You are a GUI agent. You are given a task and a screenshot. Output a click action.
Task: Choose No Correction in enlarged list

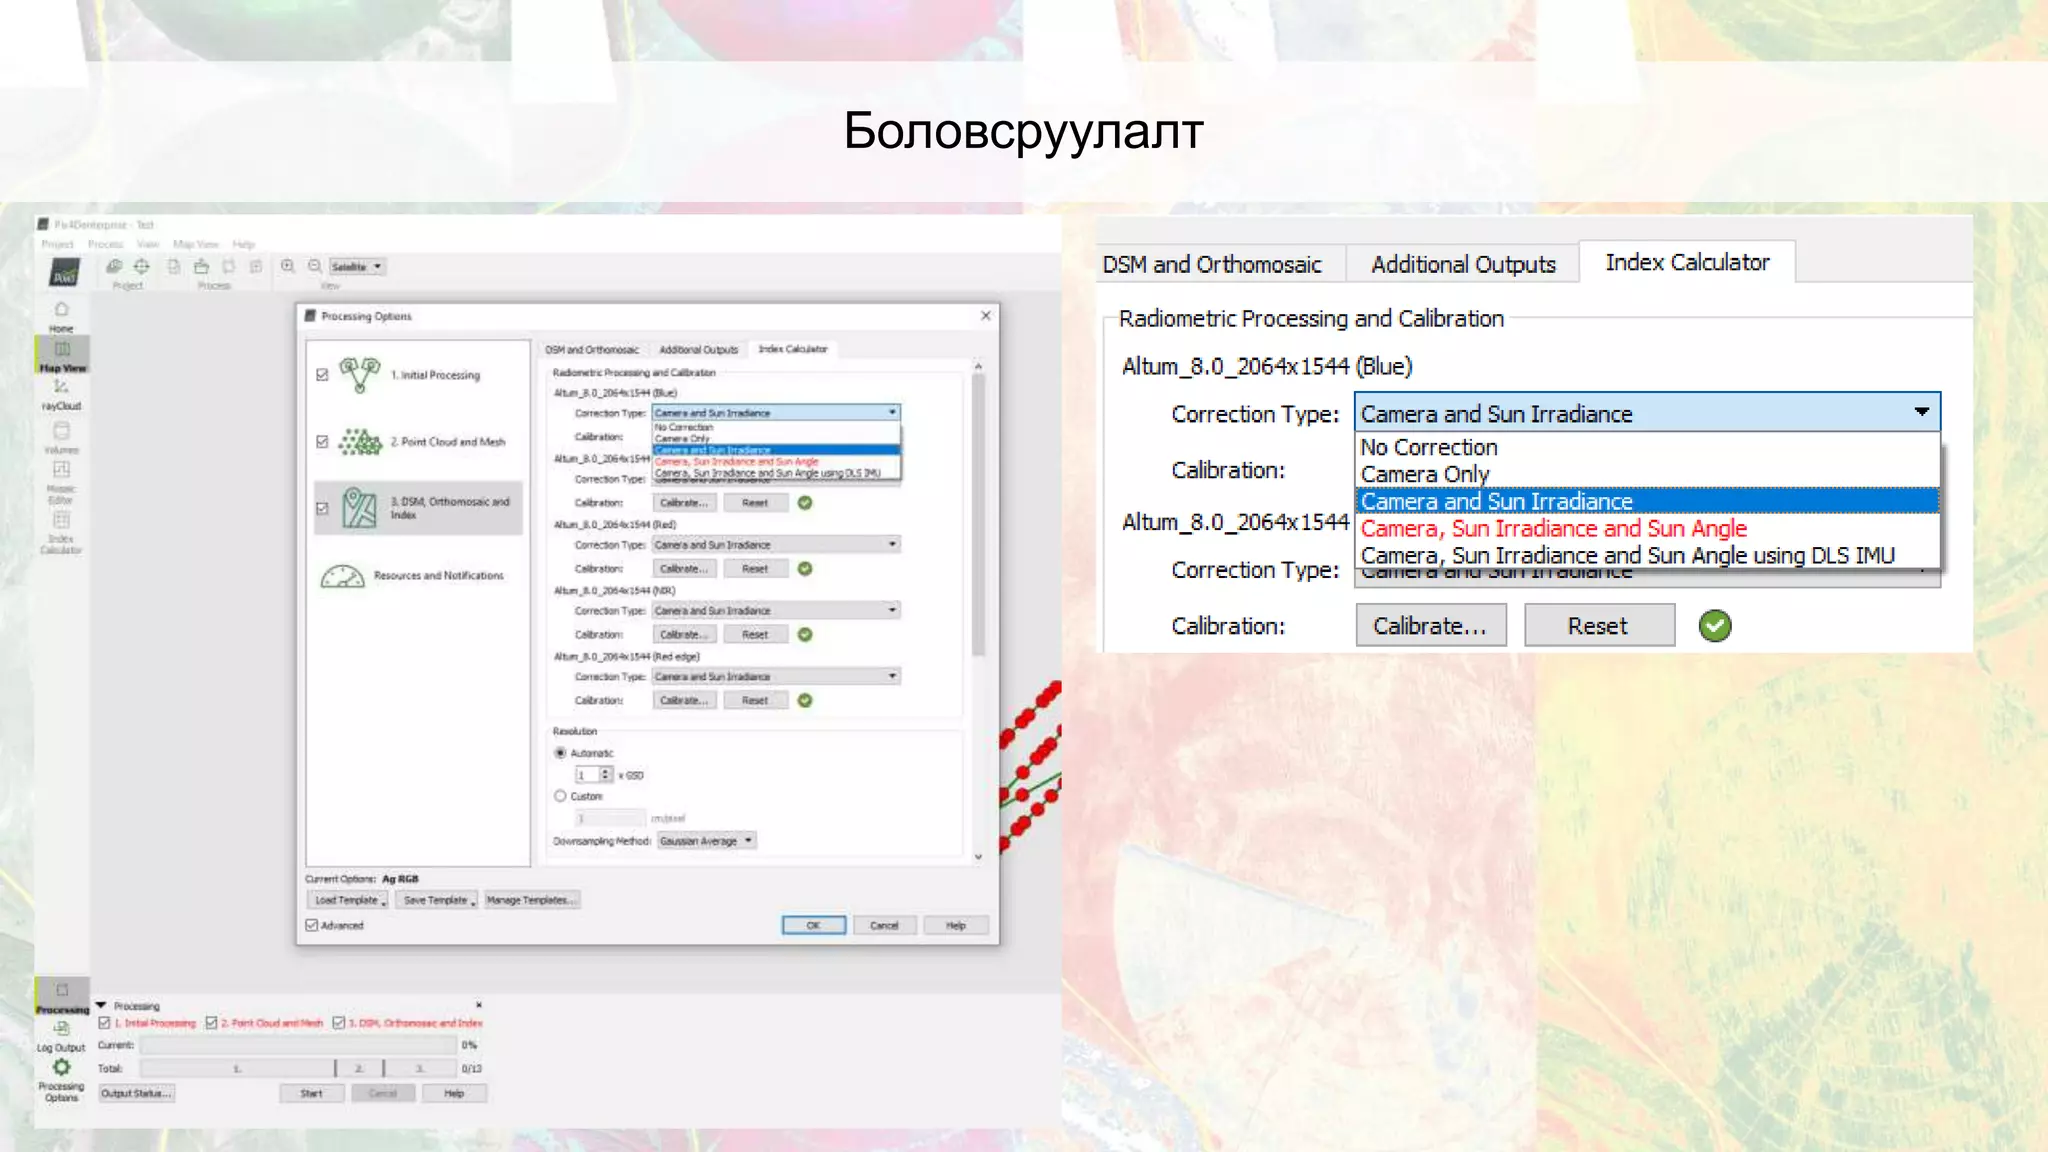tap(1647, 447)
